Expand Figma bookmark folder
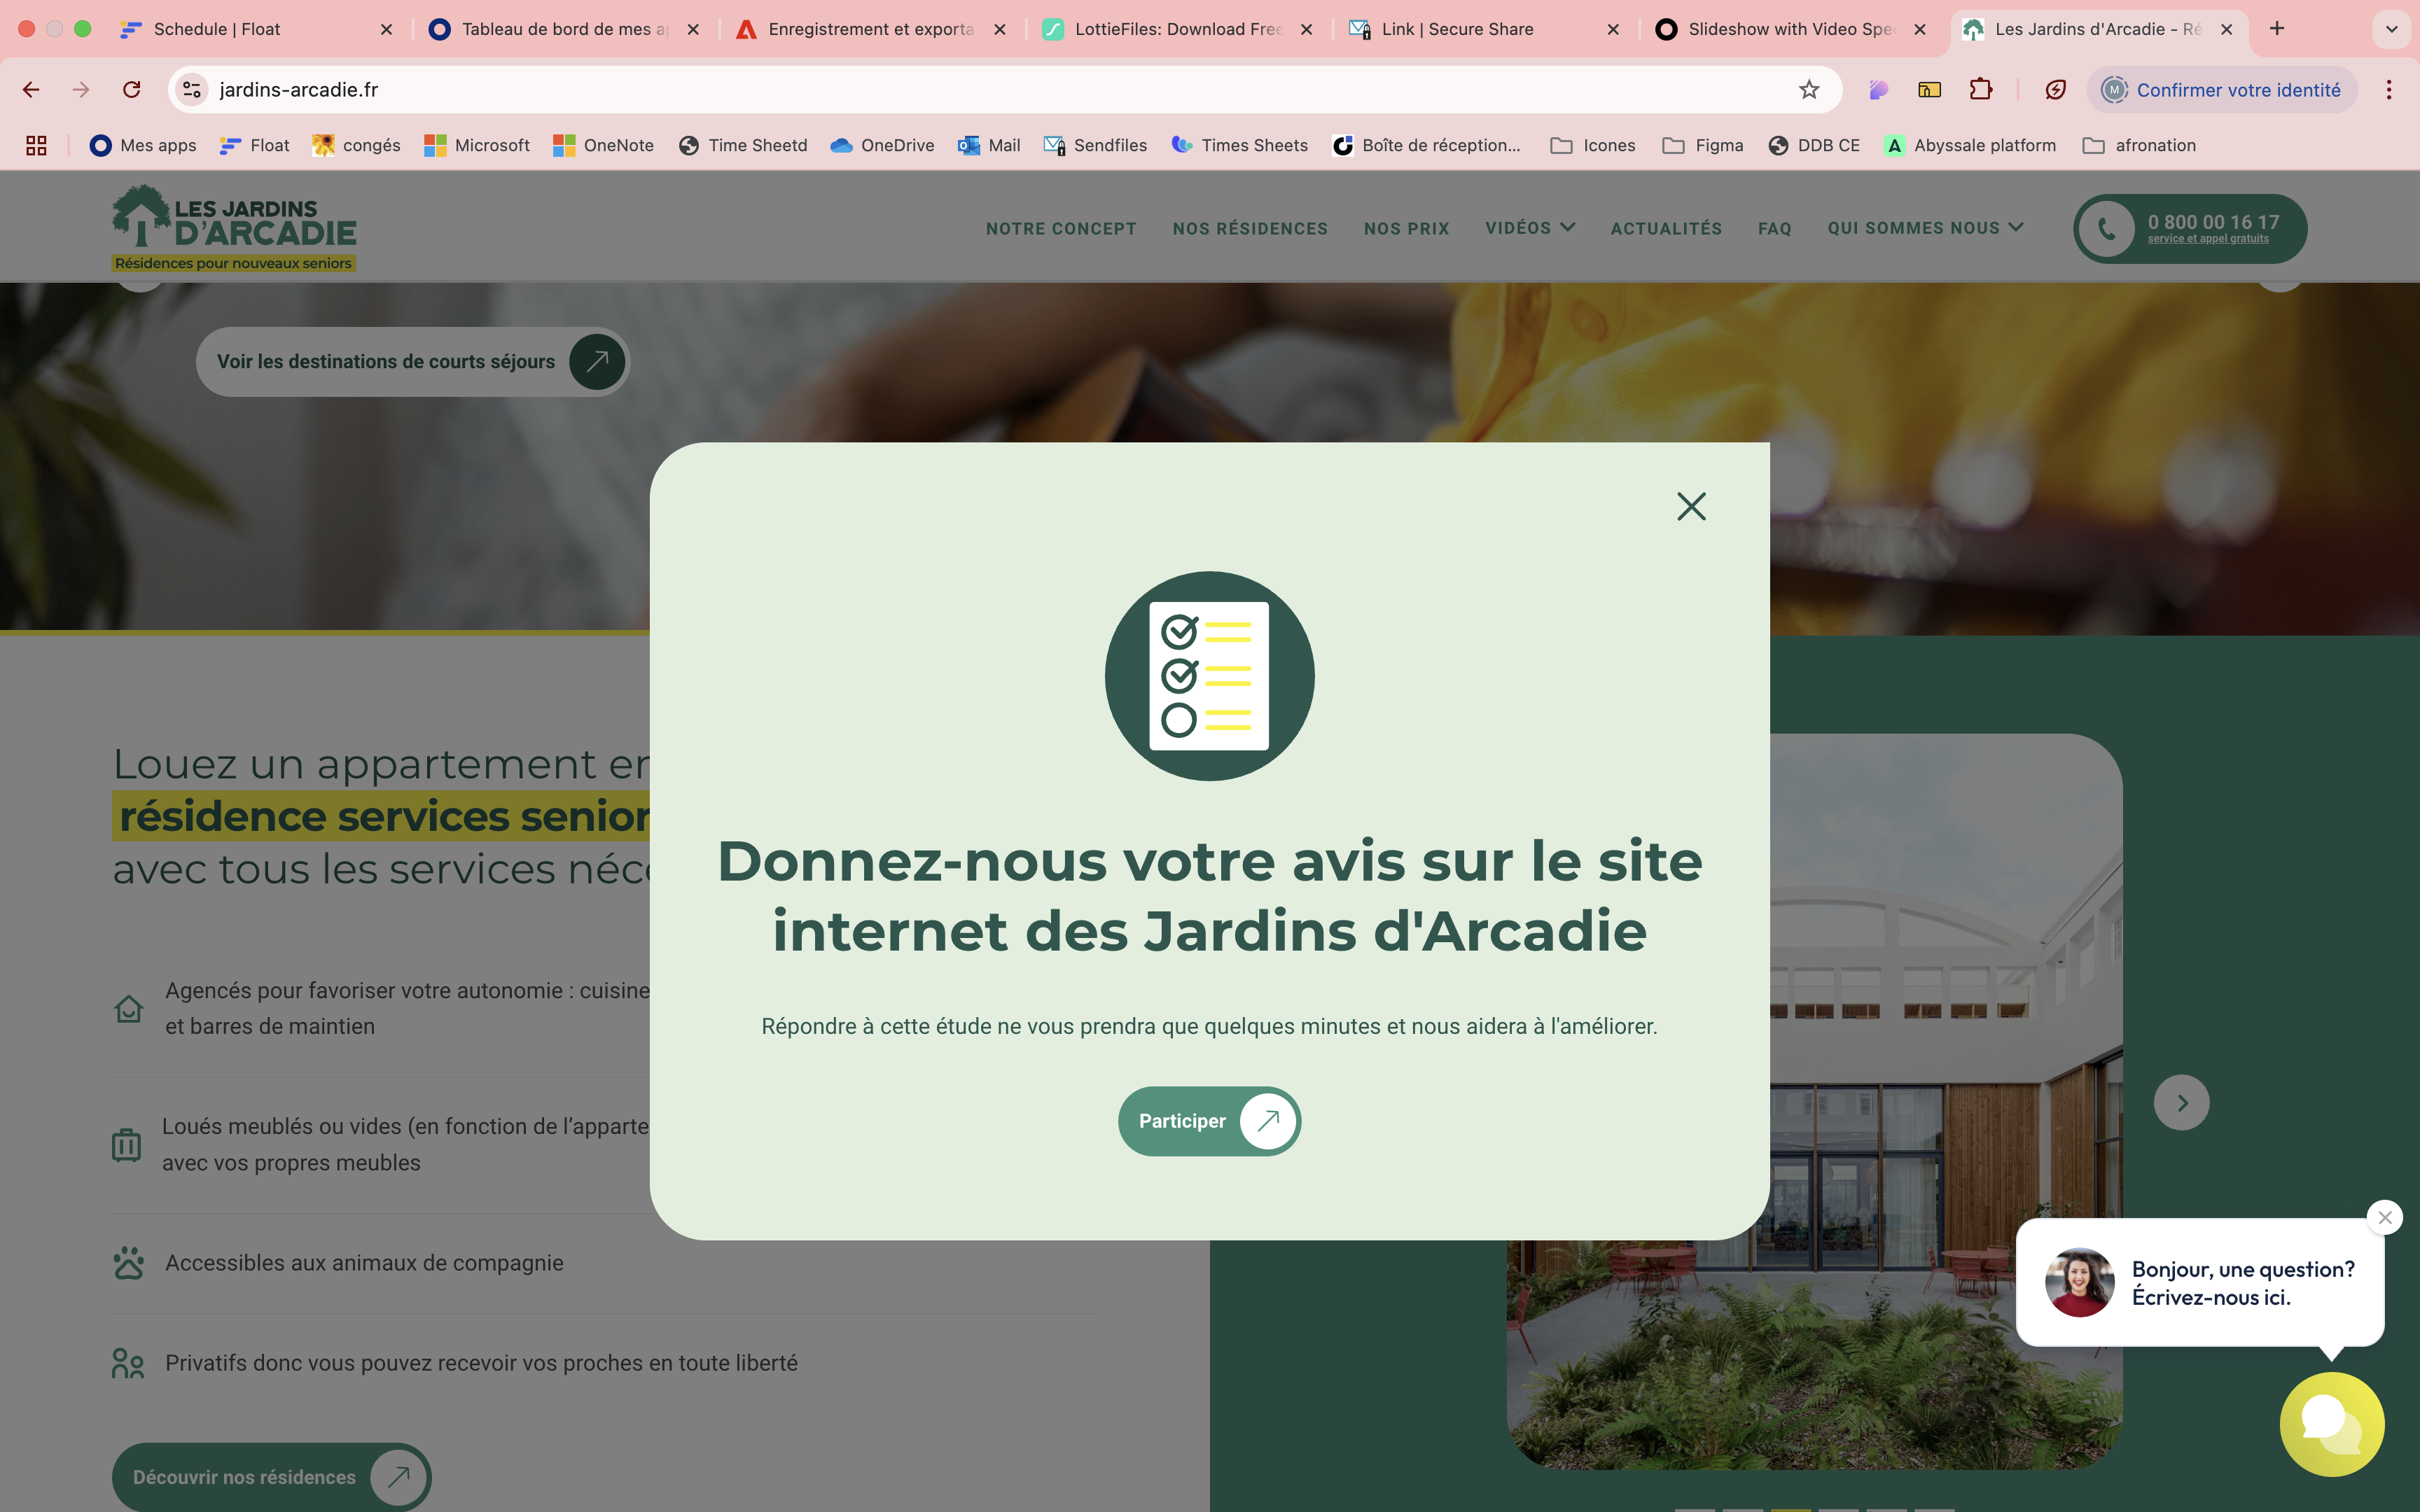Viewport: 2420px width, 1512px height. pos(1703,145)
